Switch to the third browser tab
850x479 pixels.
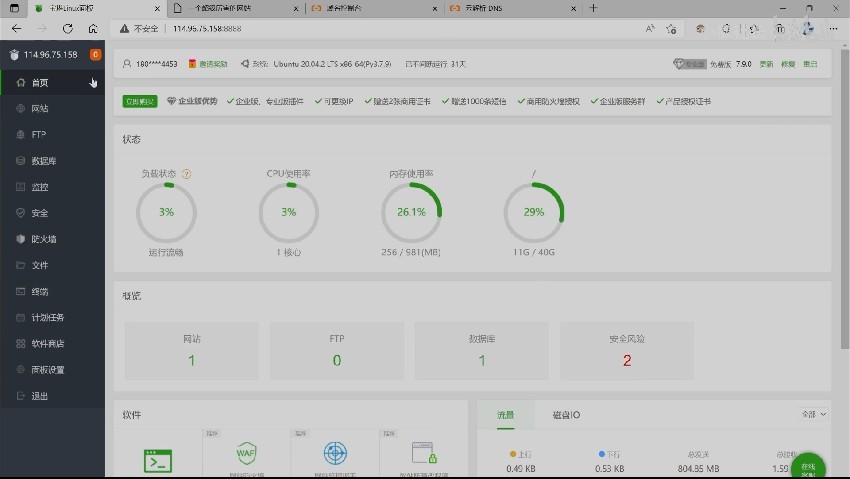pos(375,8)
